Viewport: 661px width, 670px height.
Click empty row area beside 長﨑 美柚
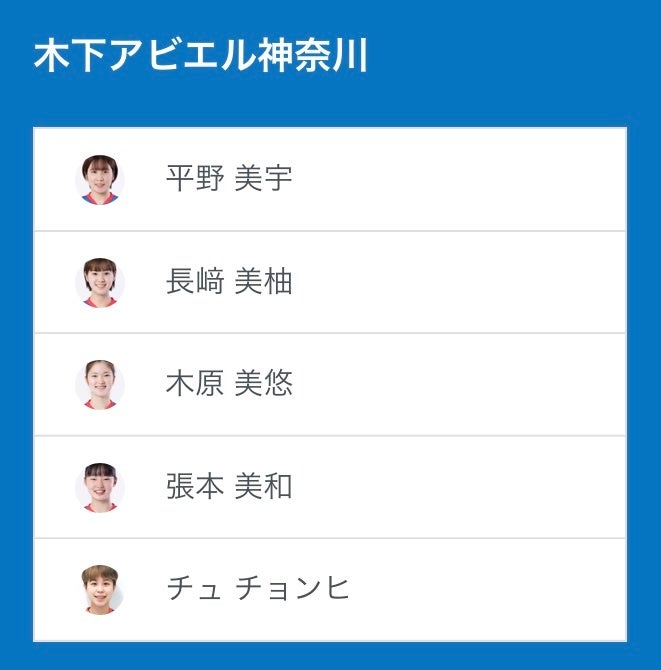(460, 283)
